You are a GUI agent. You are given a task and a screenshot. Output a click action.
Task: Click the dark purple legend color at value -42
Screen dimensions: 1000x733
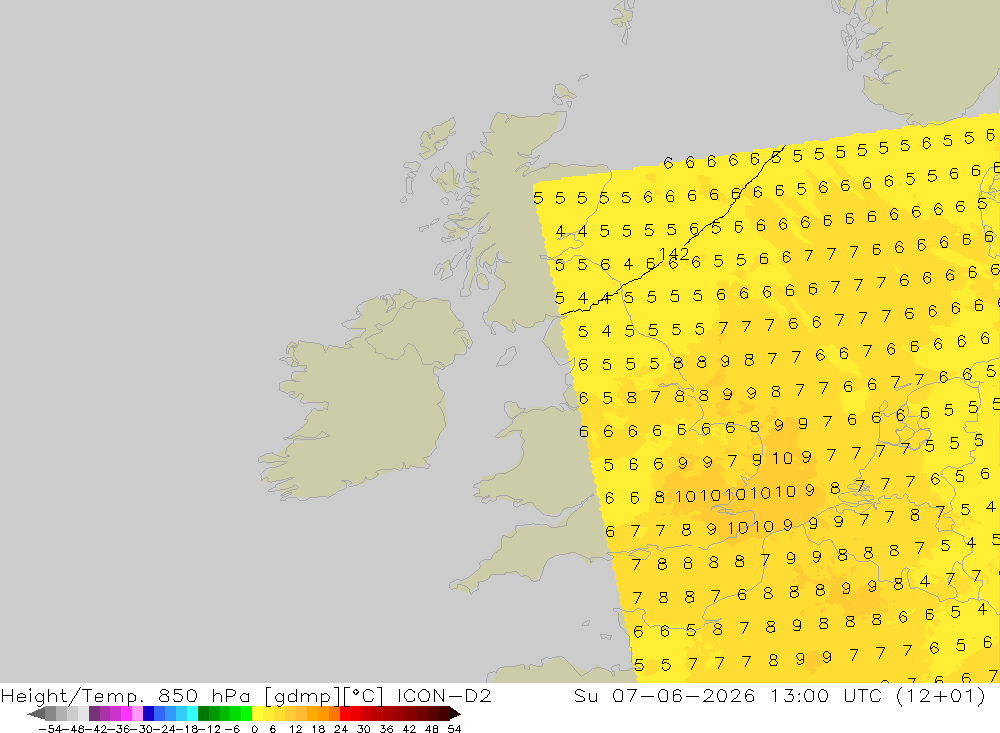click(x=94, y=713)
